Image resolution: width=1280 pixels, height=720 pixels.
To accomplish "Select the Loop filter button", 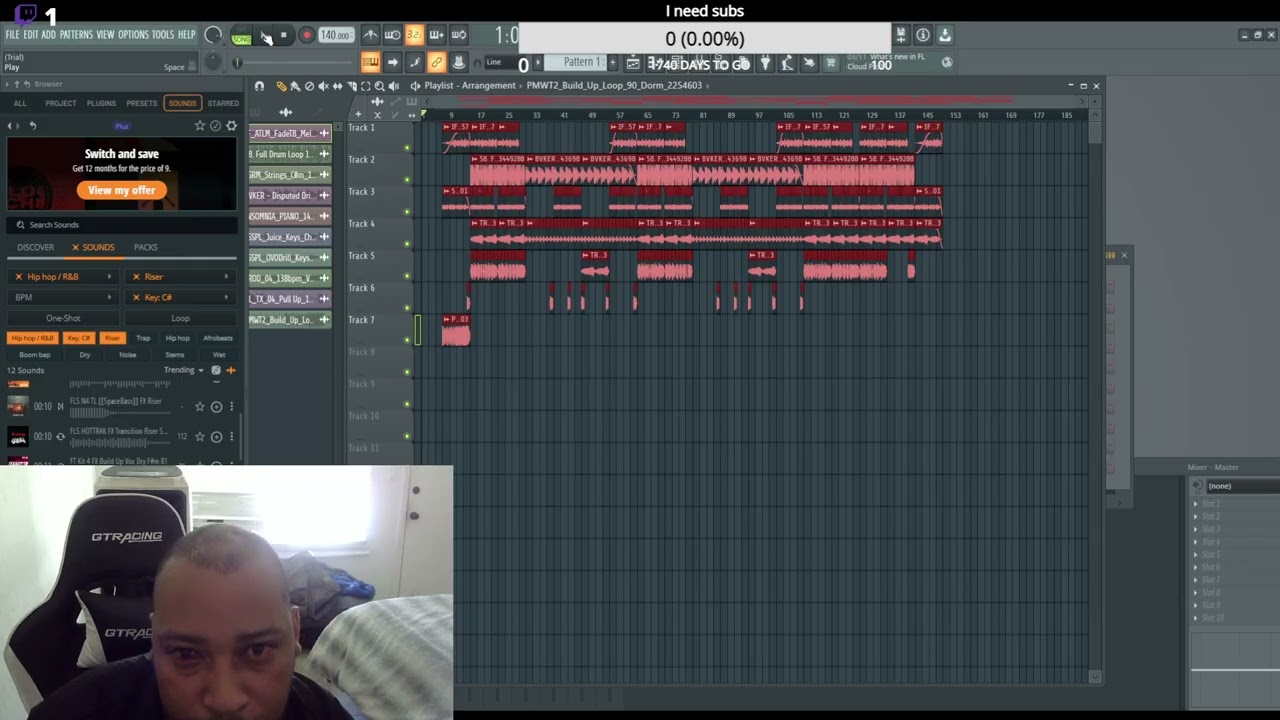I will pyautogui.click(x=180, y=318).
